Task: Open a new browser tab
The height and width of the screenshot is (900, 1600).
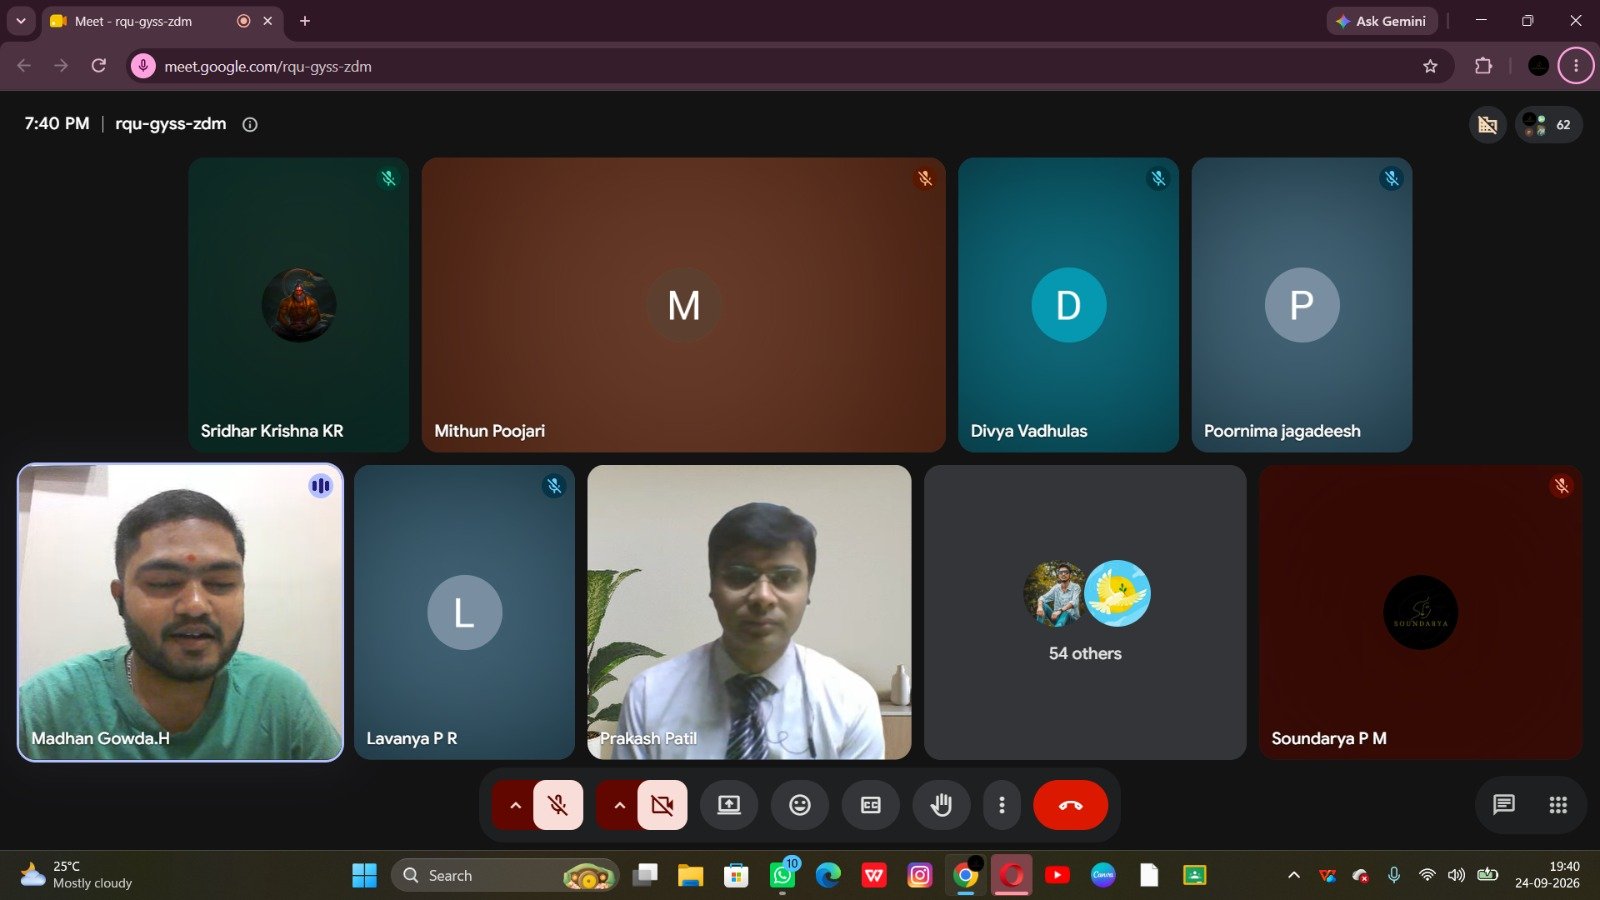Action: (305, 21)
